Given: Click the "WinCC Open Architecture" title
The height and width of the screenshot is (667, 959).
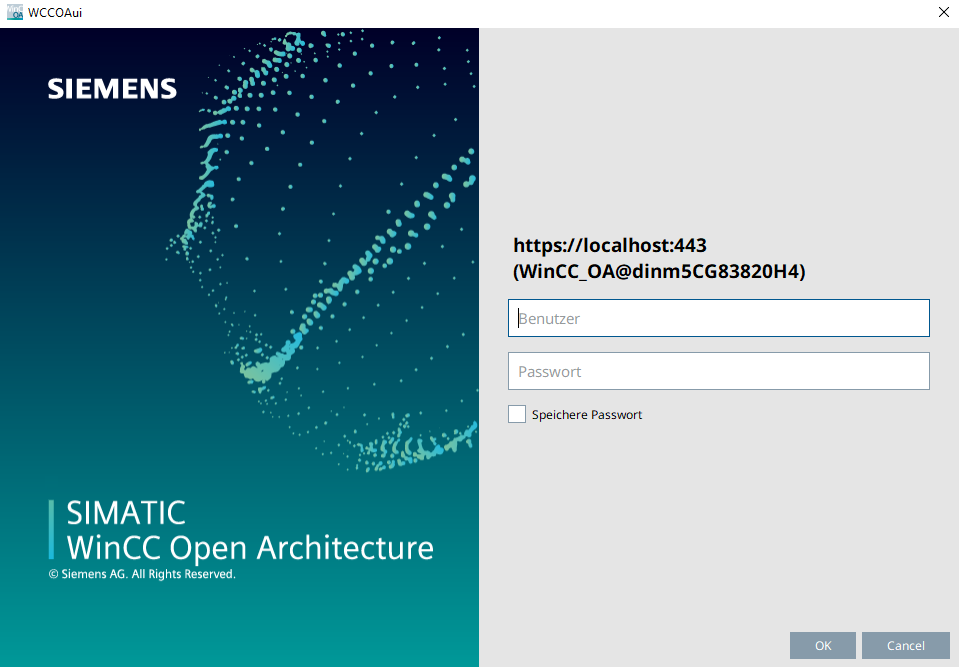Looking at the screenshot, I should (250, 548).
